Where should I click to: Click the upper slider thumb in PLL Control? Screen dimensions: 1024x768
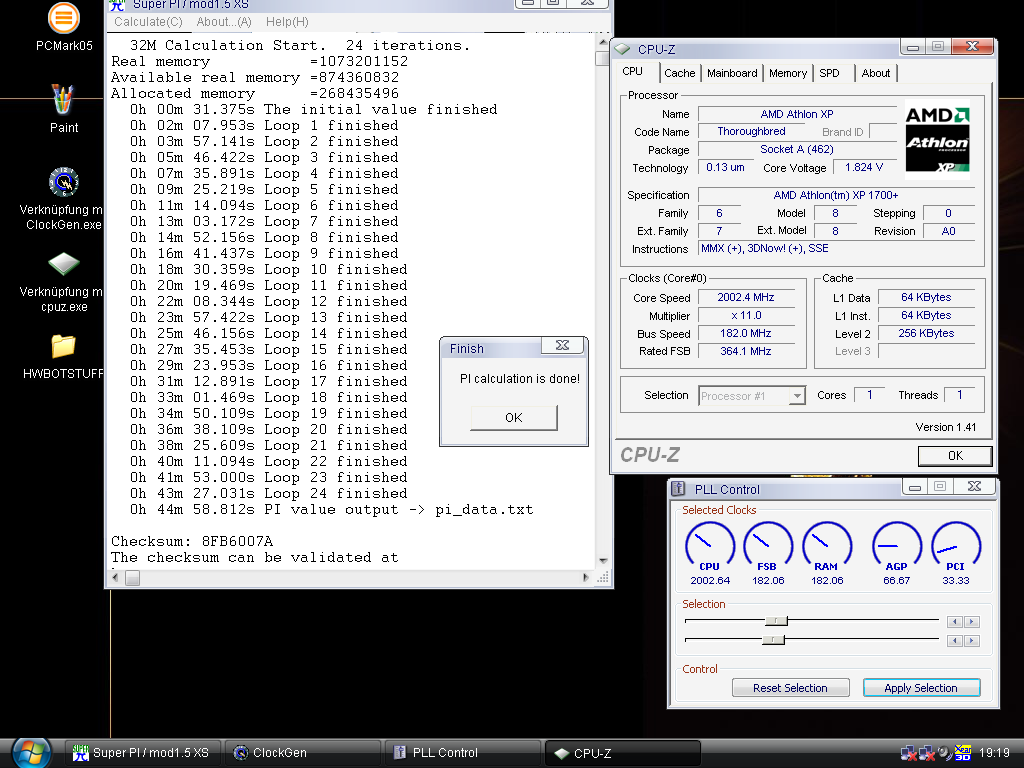coord(776,620)
